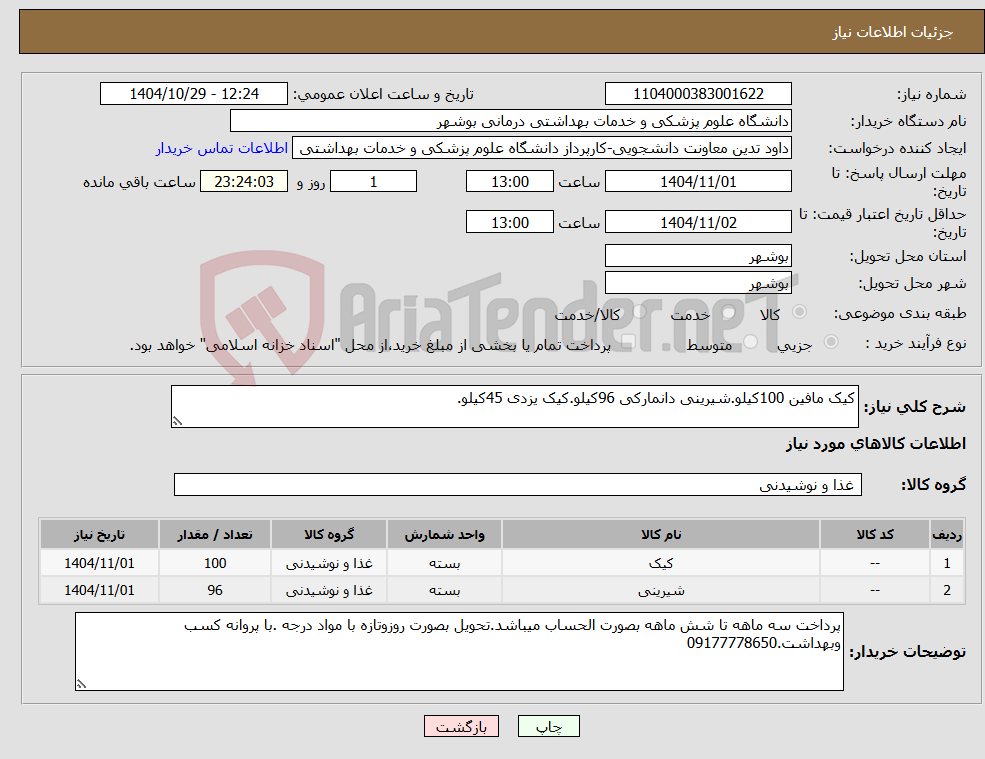Click the response deadline date 1404/11/01 field

tap(698, 182)
